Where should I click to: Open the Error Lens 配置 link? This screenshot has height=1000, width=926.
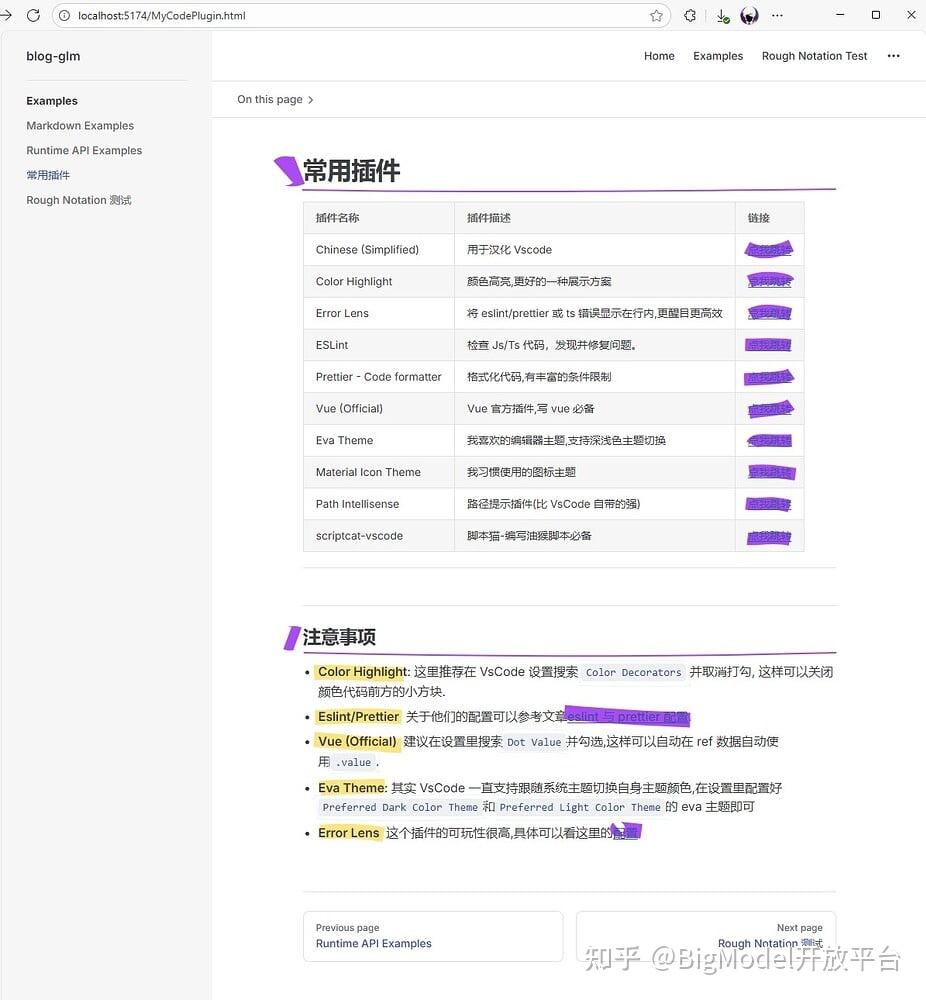[x=626, y=833]
